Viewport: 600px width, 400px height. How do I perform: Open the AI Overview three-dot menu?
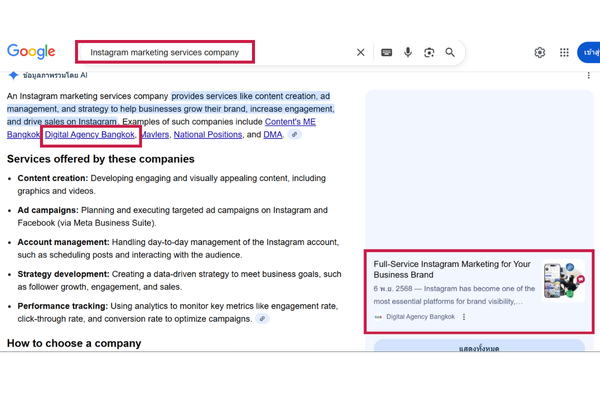[588, 75]
